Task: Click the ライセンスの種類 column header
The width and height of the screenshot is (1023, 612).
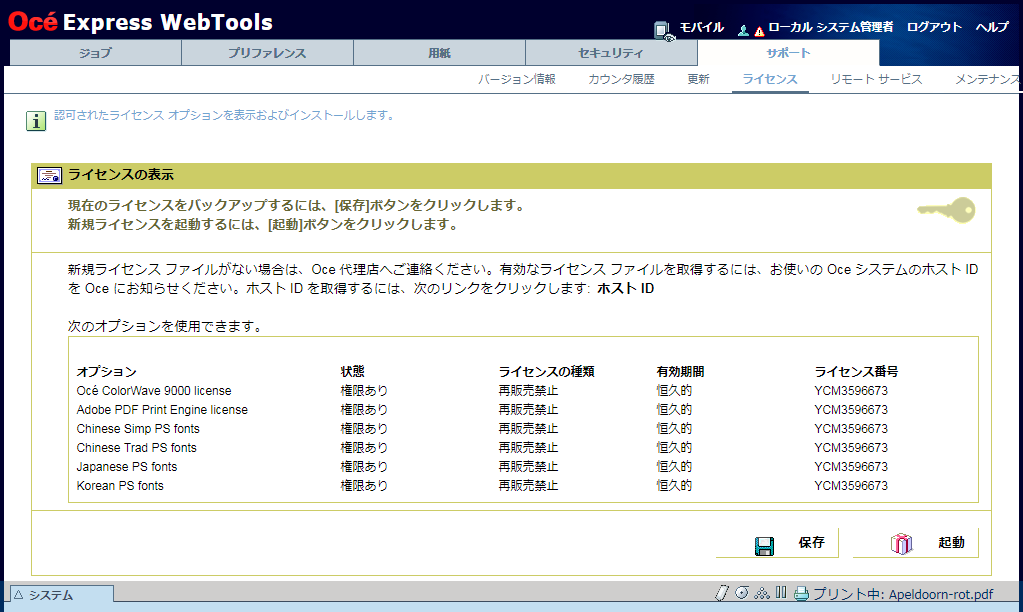Action: pos(547,371)
